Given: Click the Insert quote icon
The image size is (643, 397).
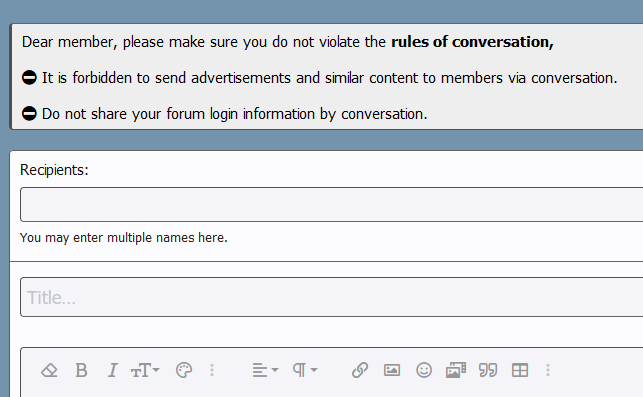Looking at the screenshot, I should (488, 370).
